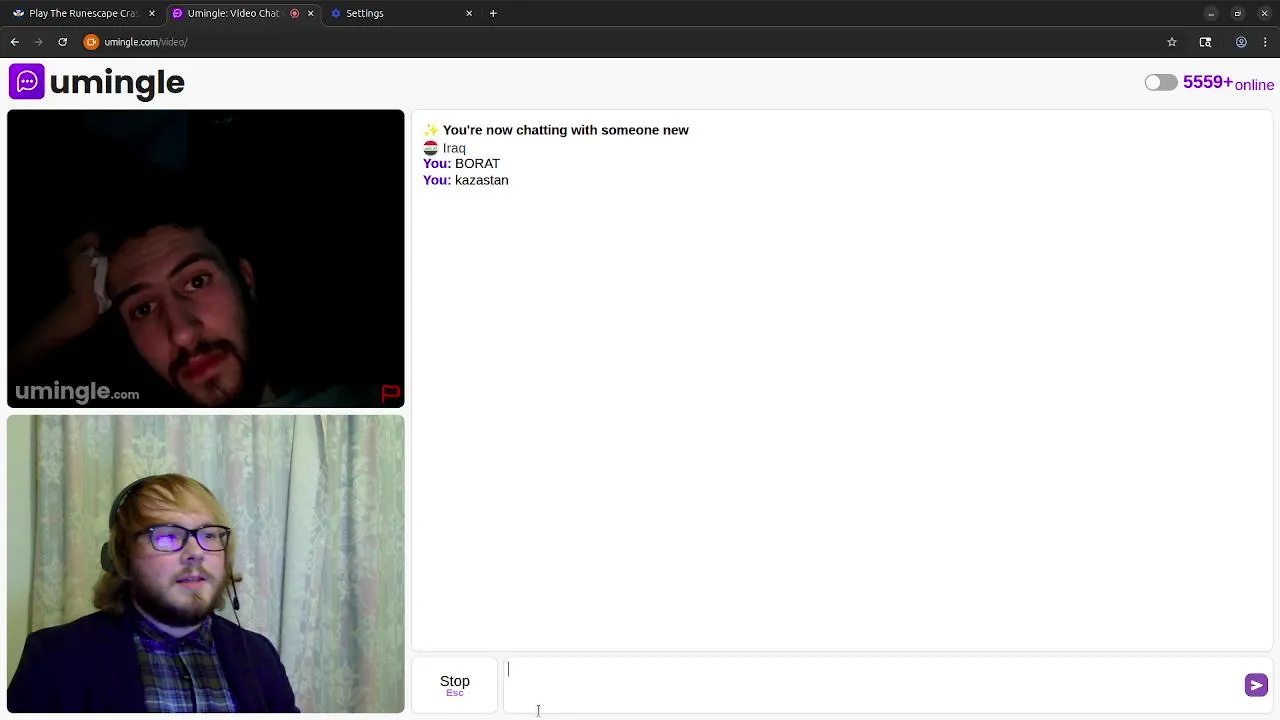The image size is (1280, 720).
Task: Click the 5559+ online counter
Action: click(1228, 83)
